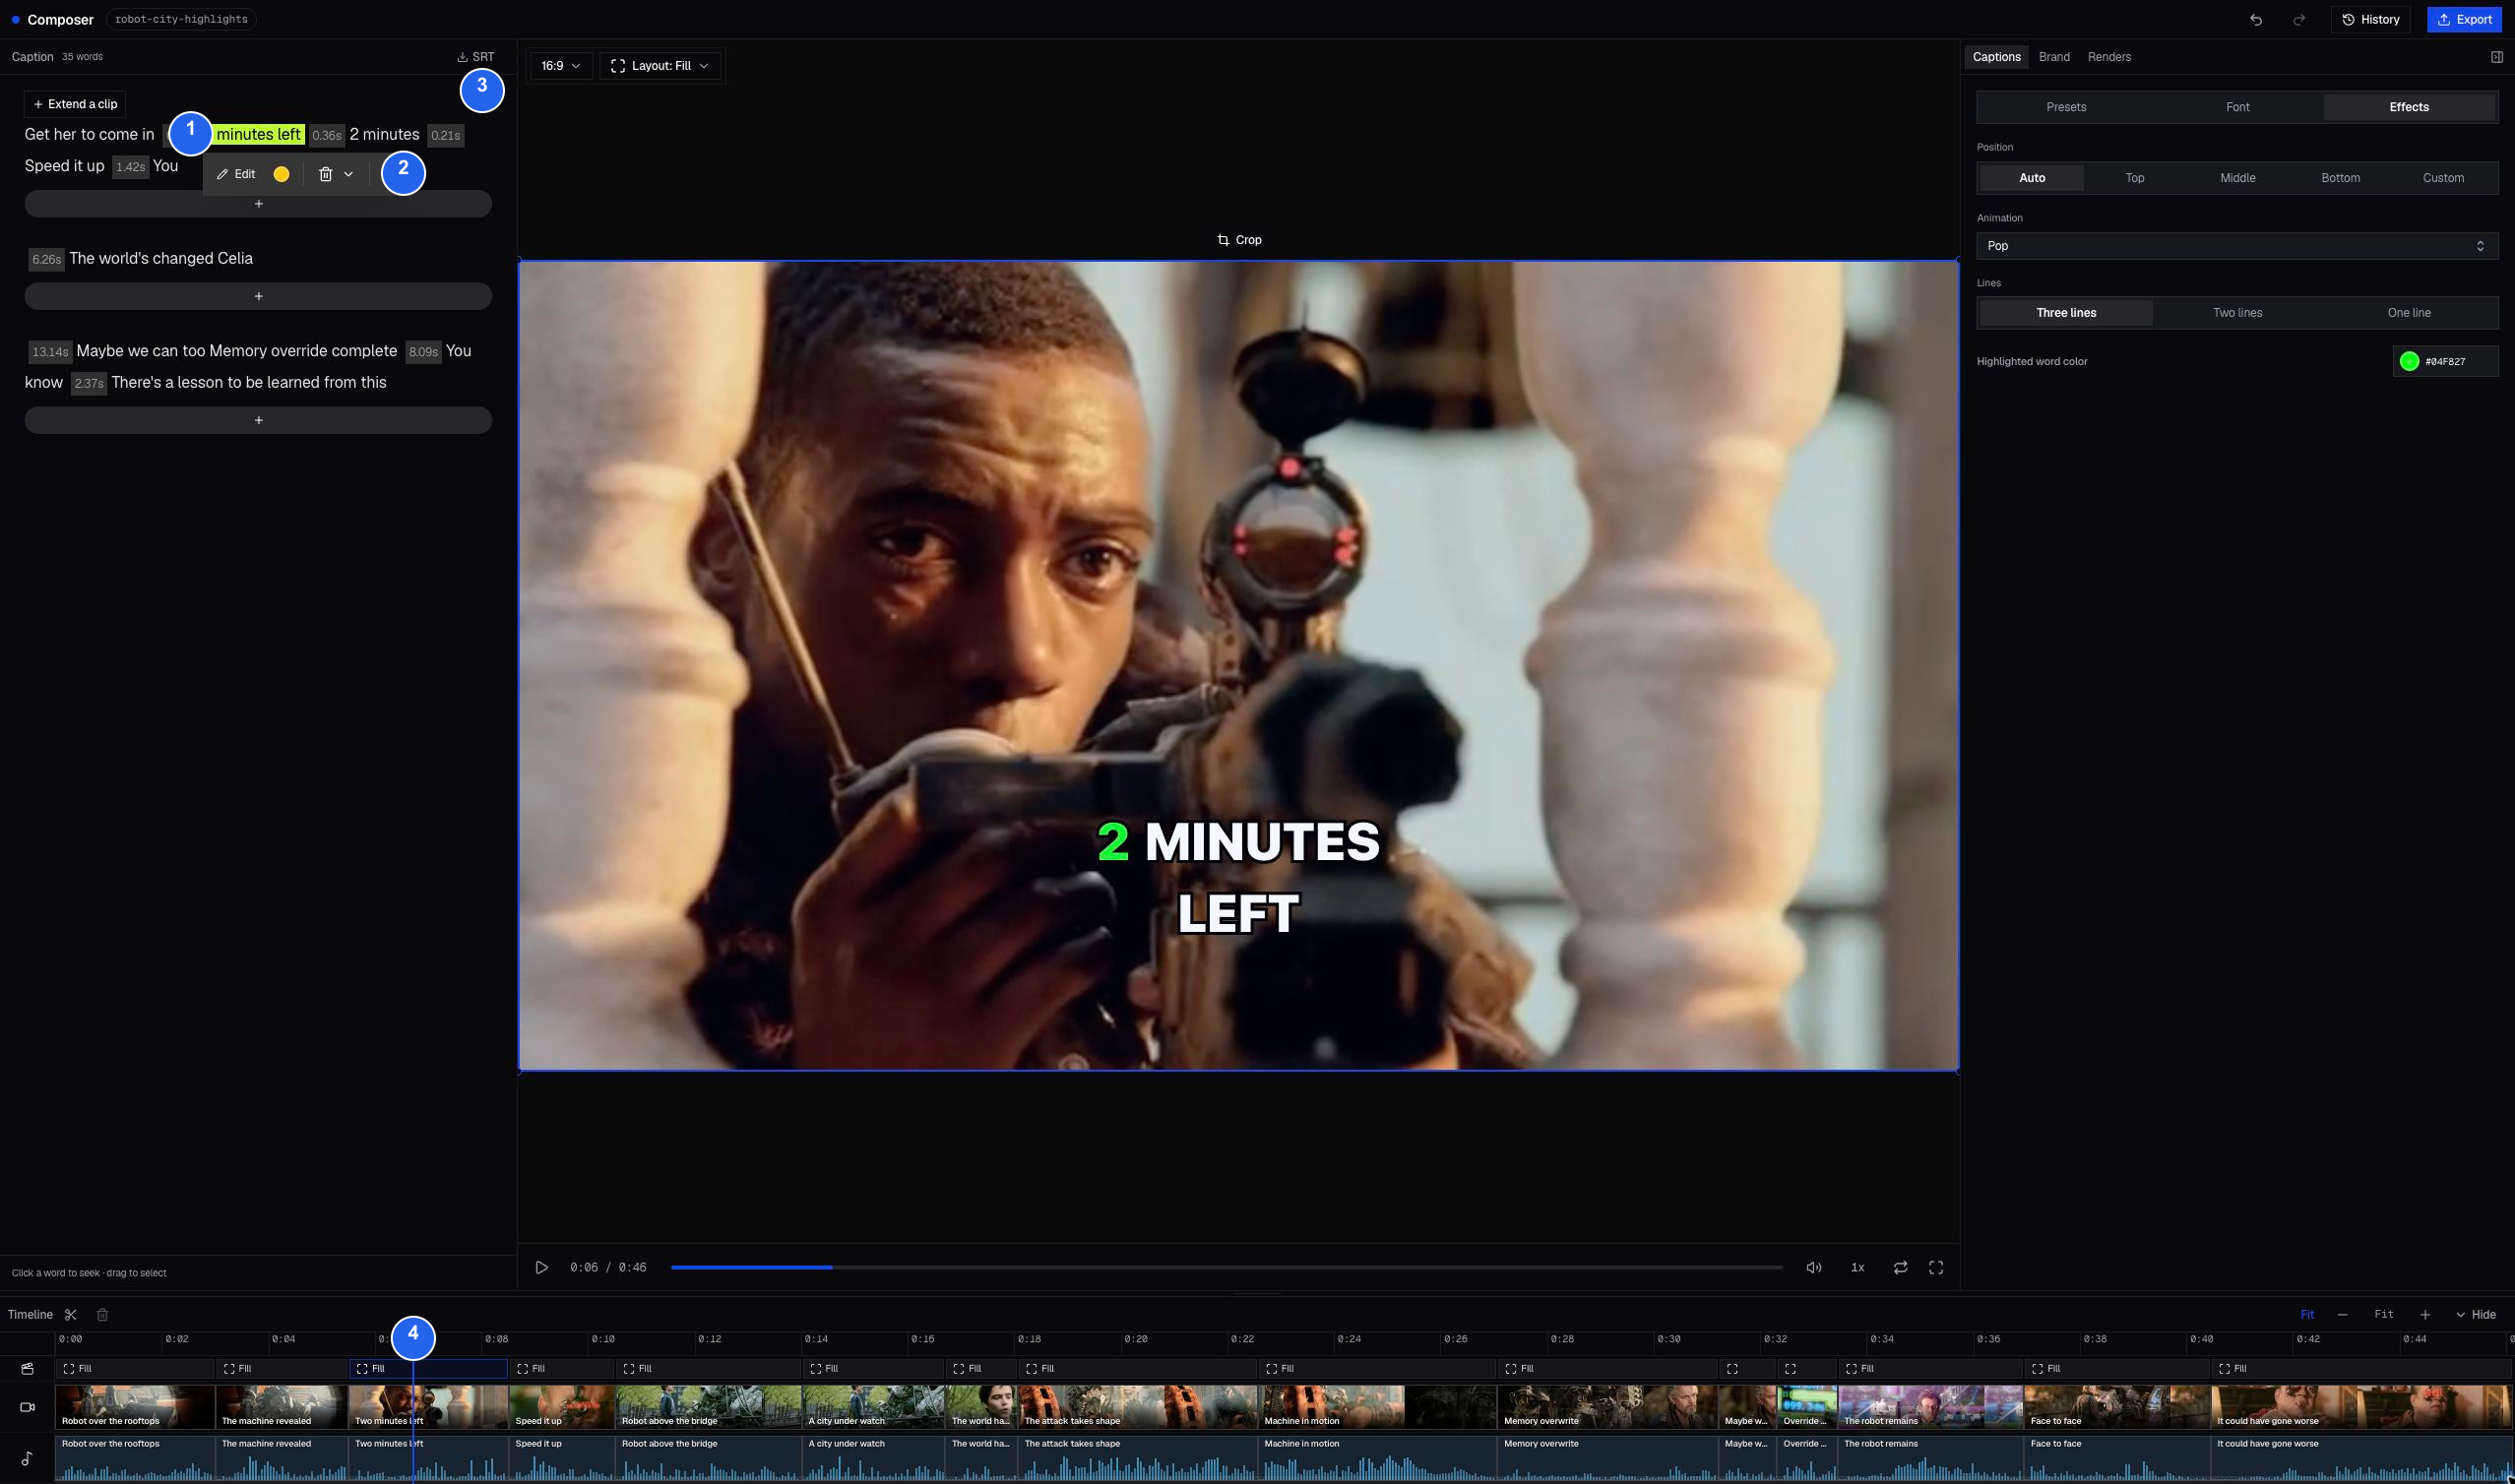Click the redo arrow icon
This screenshot has width=2515, height=1484.
pyautogui.click(x=2299, y=20)
